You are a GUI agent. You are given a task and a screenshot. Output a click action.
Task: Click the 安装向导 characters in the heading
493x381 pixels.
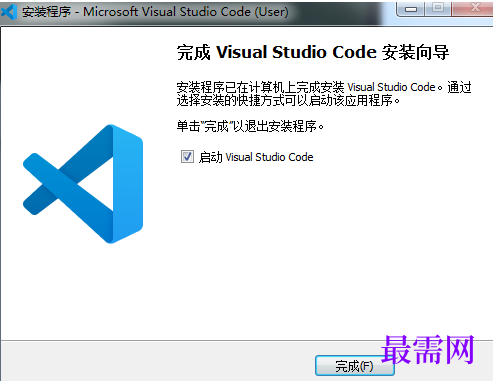[415, 52]
